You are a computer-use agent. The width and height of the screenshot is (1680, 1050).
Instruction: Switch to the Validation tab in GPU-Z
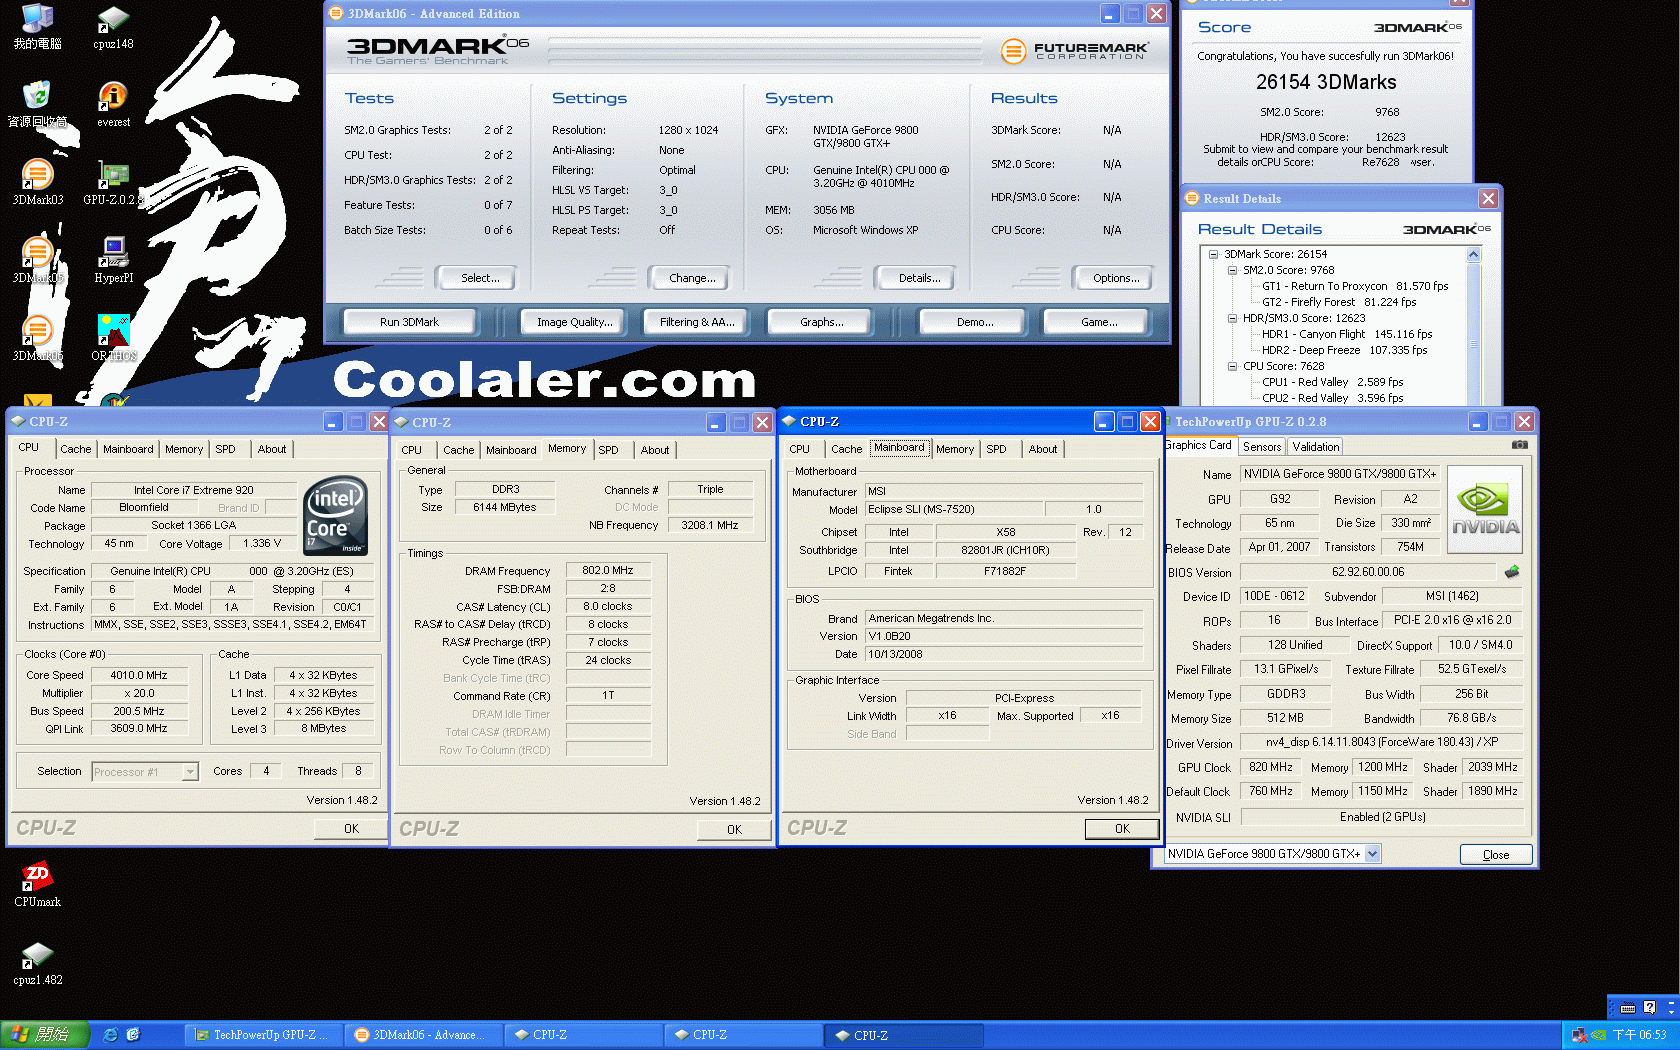[x=1315, y=447]
